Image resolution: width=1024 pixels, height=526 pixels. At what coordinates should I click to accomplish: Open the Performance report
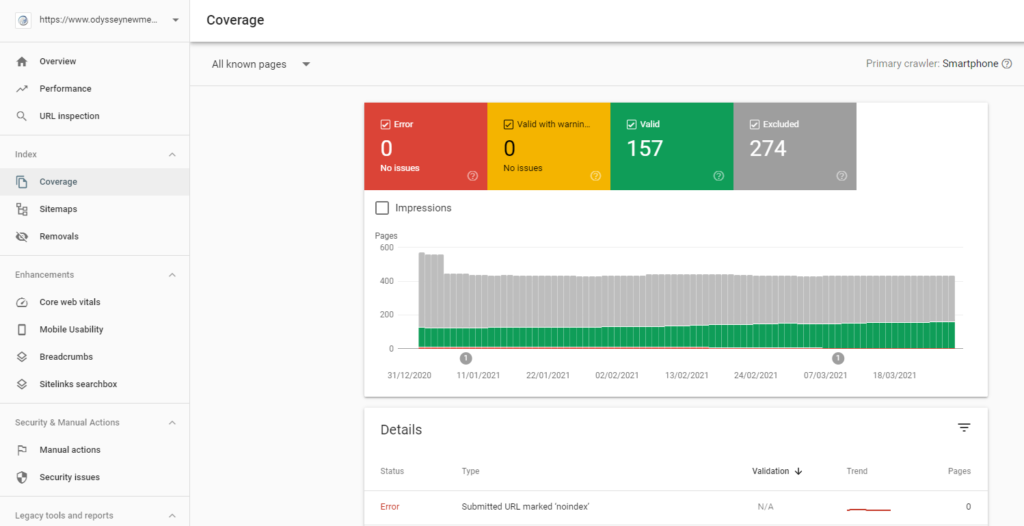pos(95,89)
